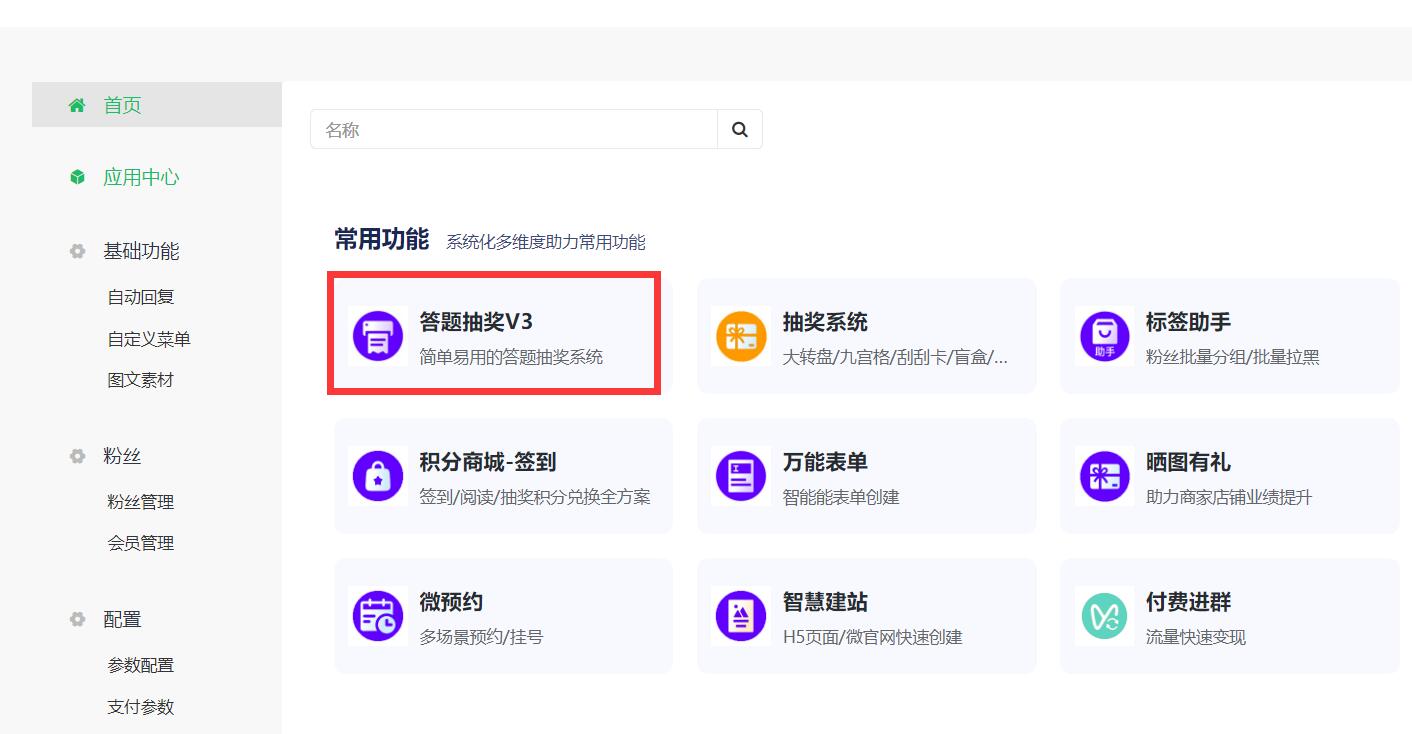Click the description 流量快速变现
The height and width of the screenshot is (734, 1412).
coord(1195,637)
